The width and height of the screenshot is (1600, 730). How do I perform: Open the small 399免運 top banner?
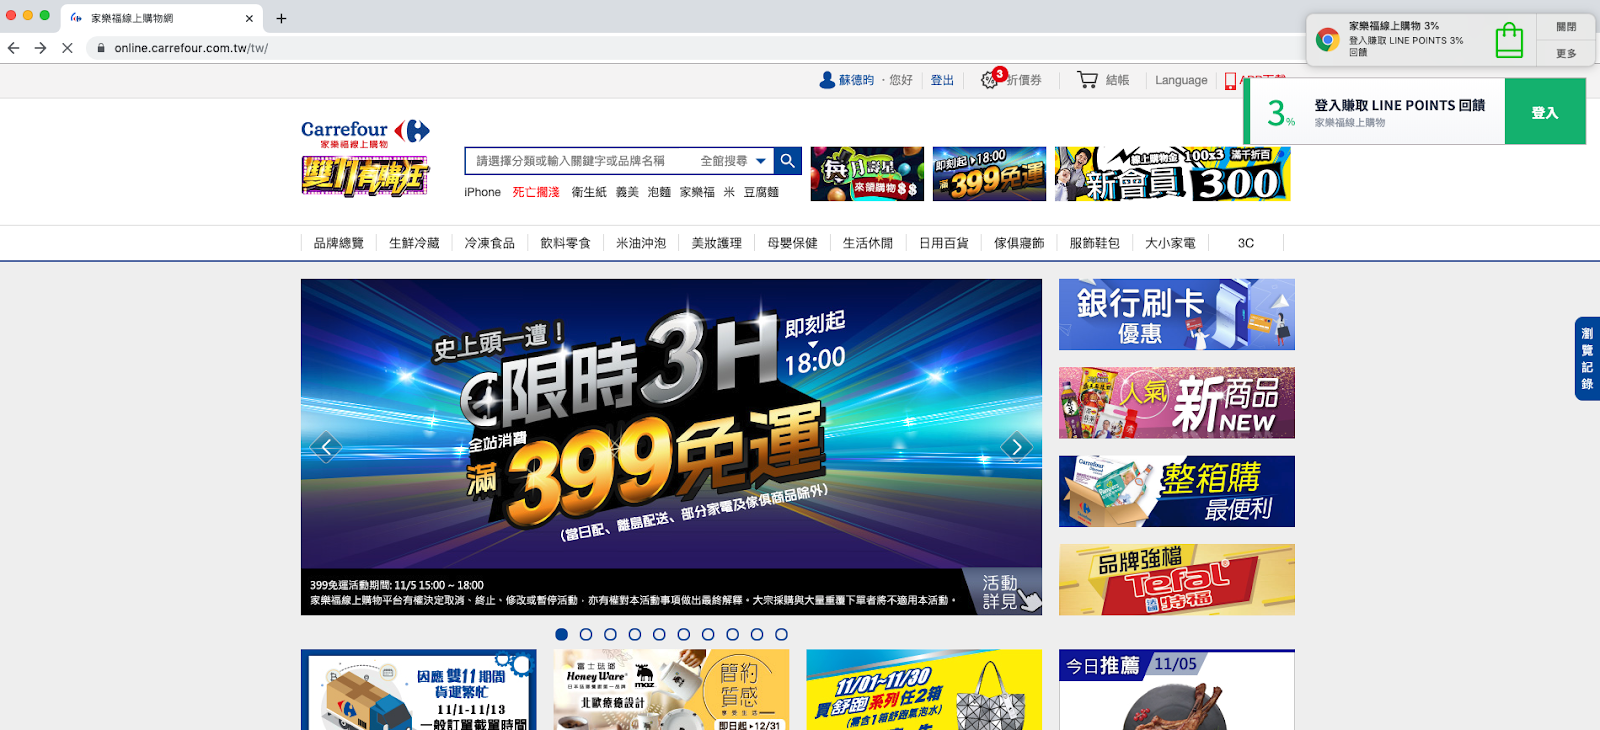pyautogui.click(x=989, y=174)
